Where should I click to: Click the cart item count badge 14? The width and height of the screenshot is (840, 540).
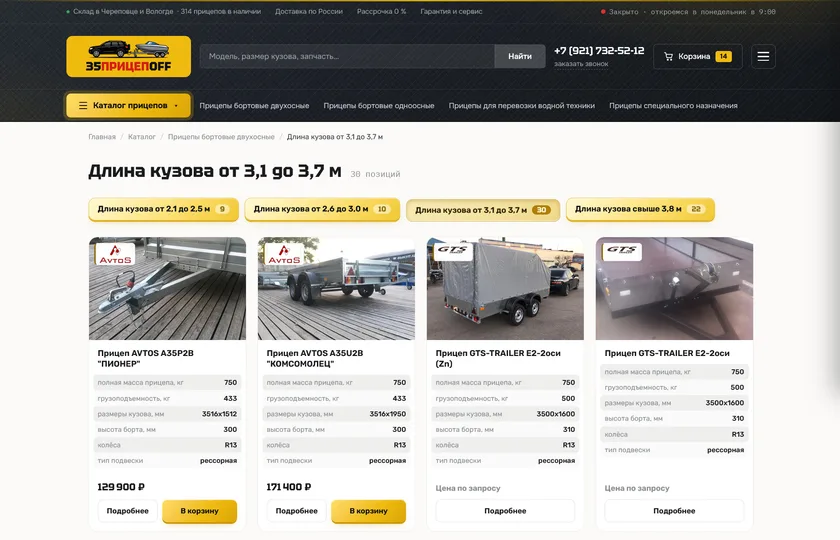pyautogui.click(x=723, y=56)
